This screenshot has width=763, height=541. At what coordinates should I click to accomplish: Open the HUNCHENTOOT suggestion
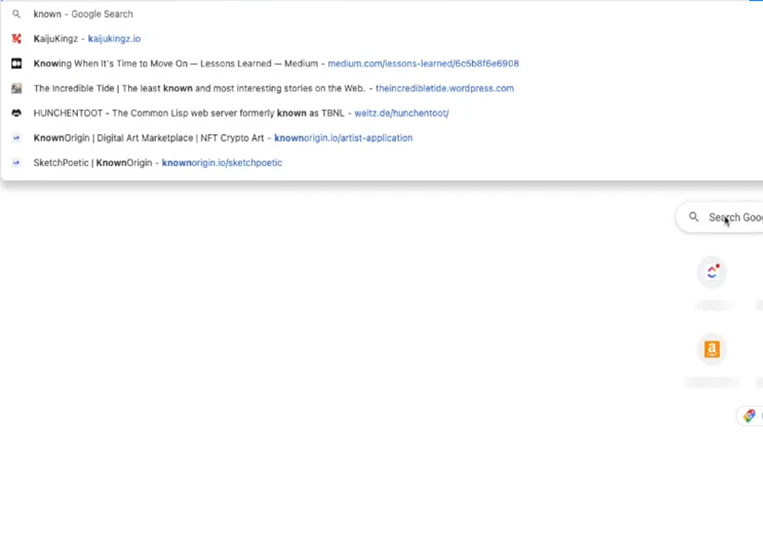(x=382, y=113)
